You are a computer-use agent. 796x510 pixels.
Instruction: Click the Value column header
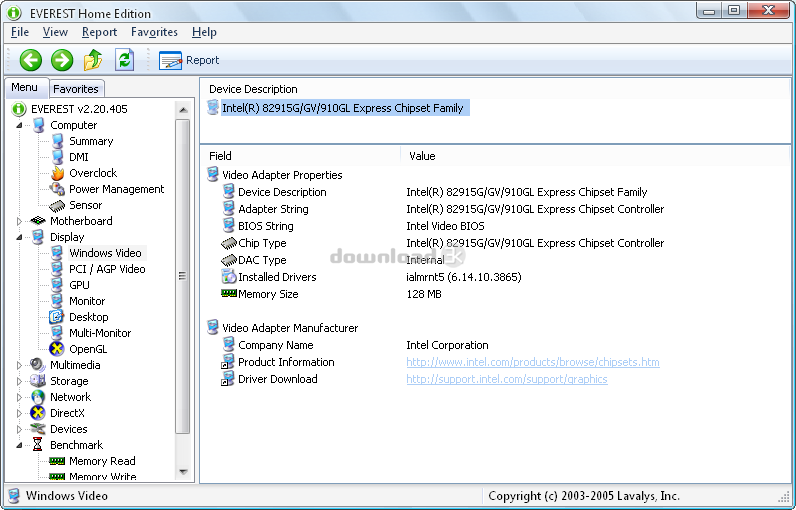click(422, 156)
